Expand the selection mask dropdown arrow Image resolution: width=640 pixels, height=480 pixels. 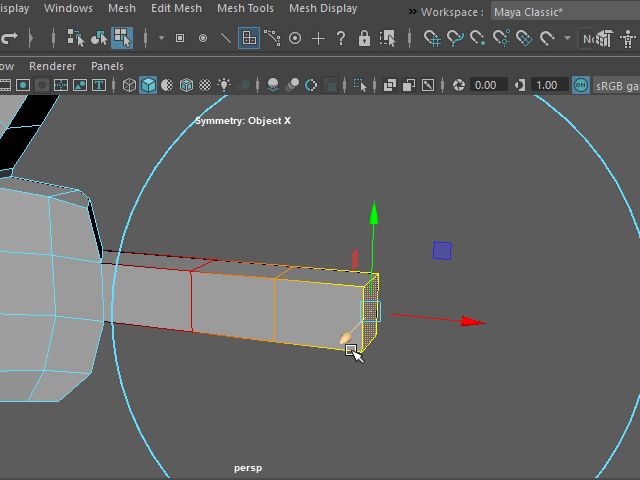click(x=160, y=38)
